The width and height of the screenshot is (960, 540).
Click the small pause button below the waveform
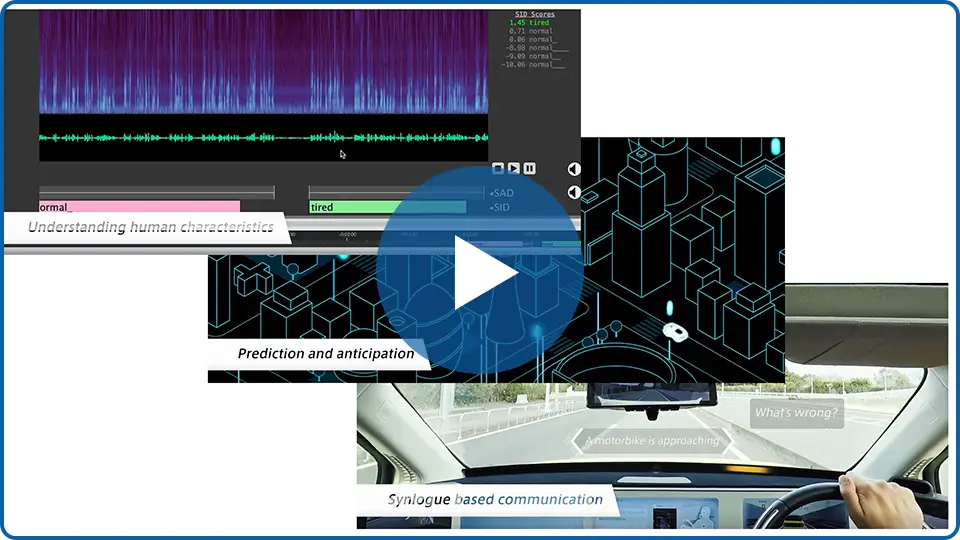pos(530,168)
